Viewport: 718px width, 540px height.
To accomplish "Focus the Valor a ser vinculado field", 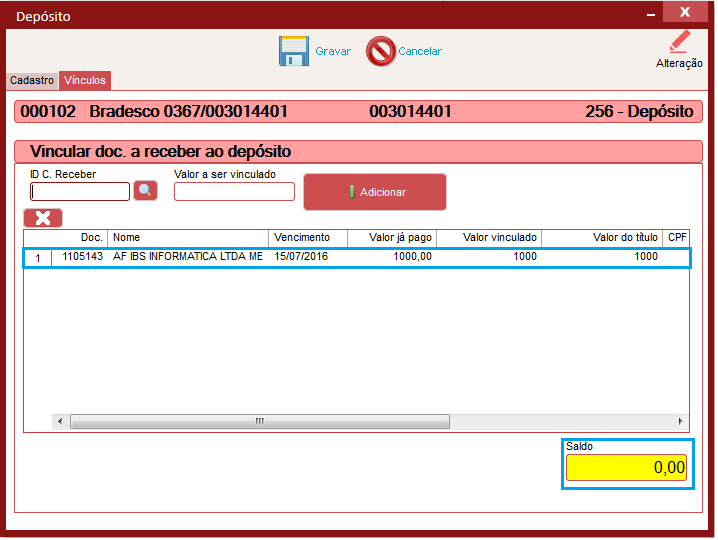I will click(234, 191).
